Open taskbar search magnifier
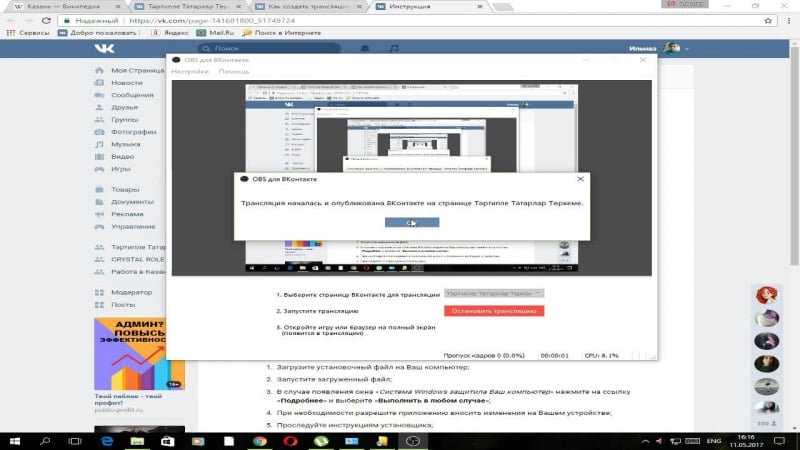 45,441
